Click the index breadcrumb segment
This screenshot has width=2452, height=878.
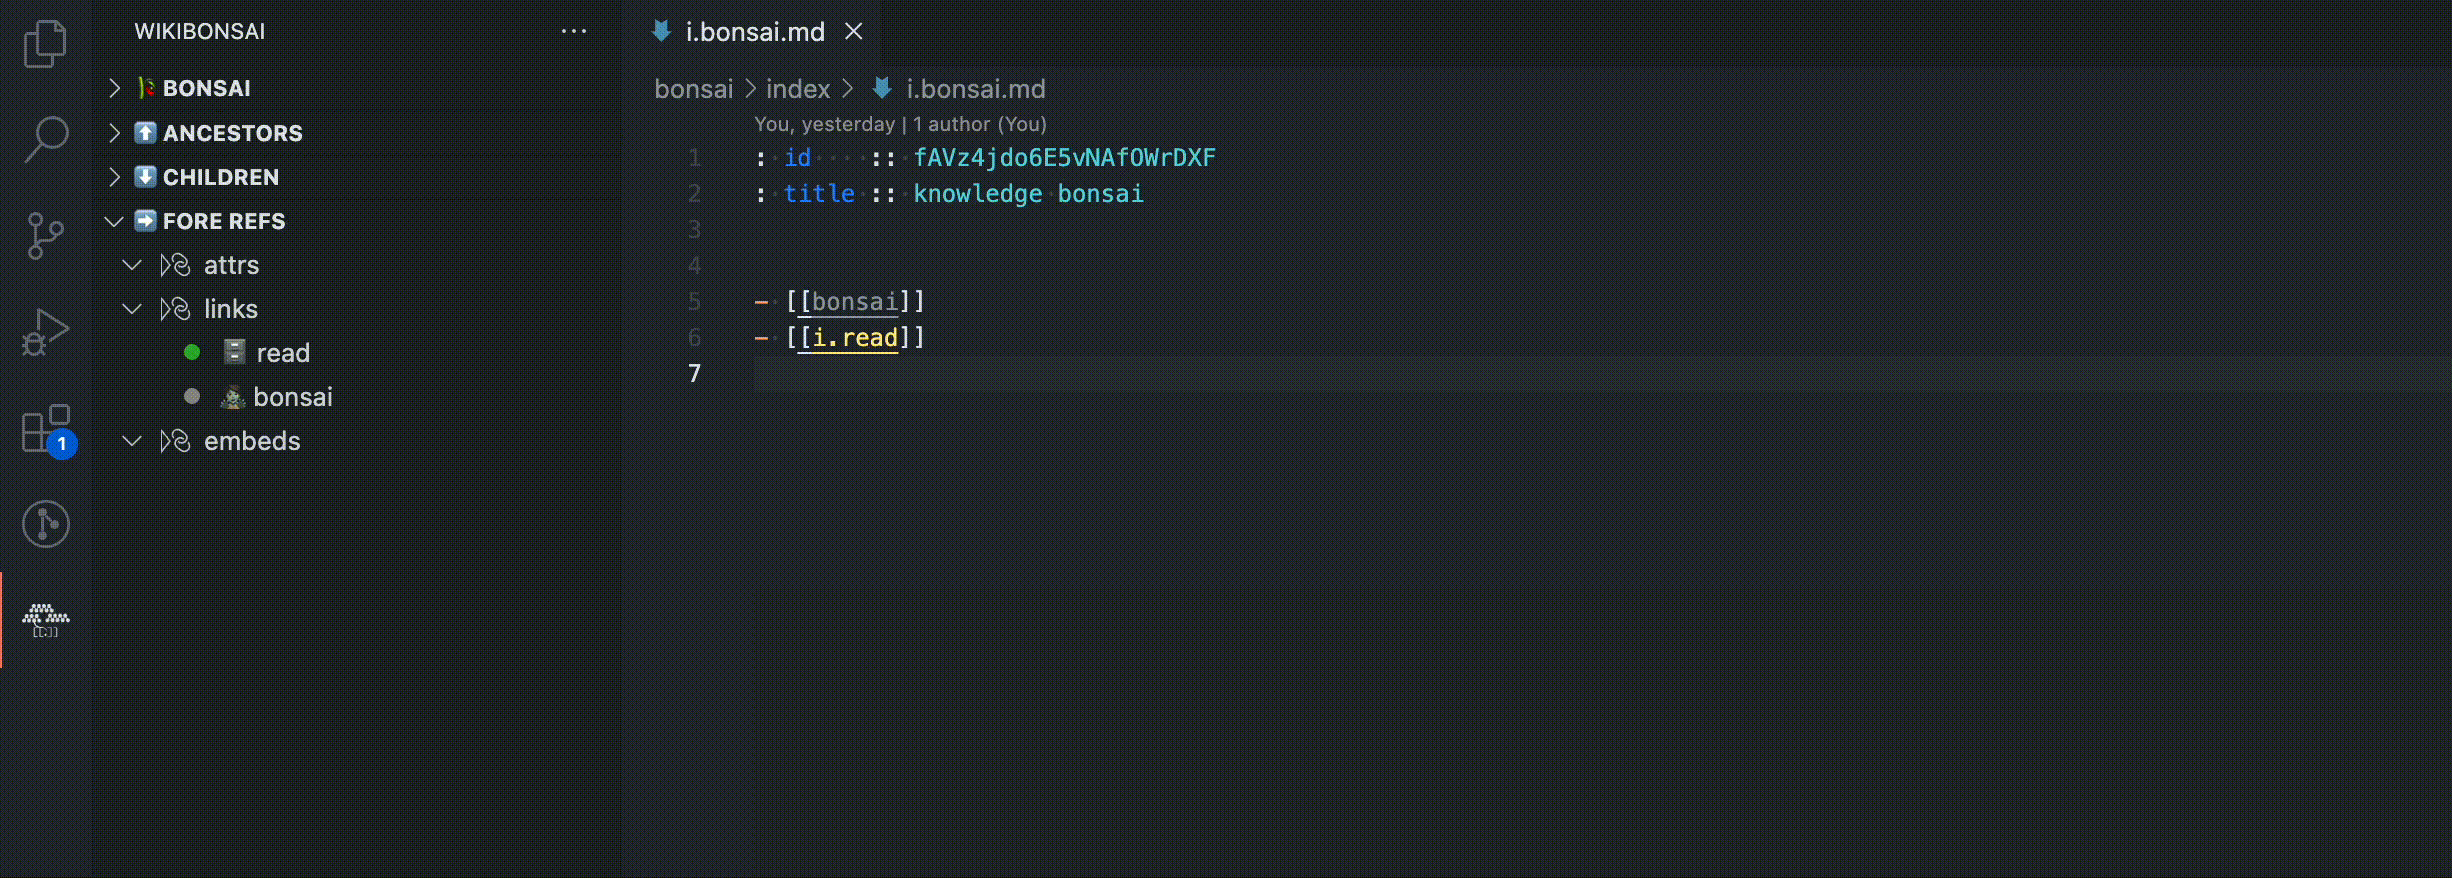798,89
